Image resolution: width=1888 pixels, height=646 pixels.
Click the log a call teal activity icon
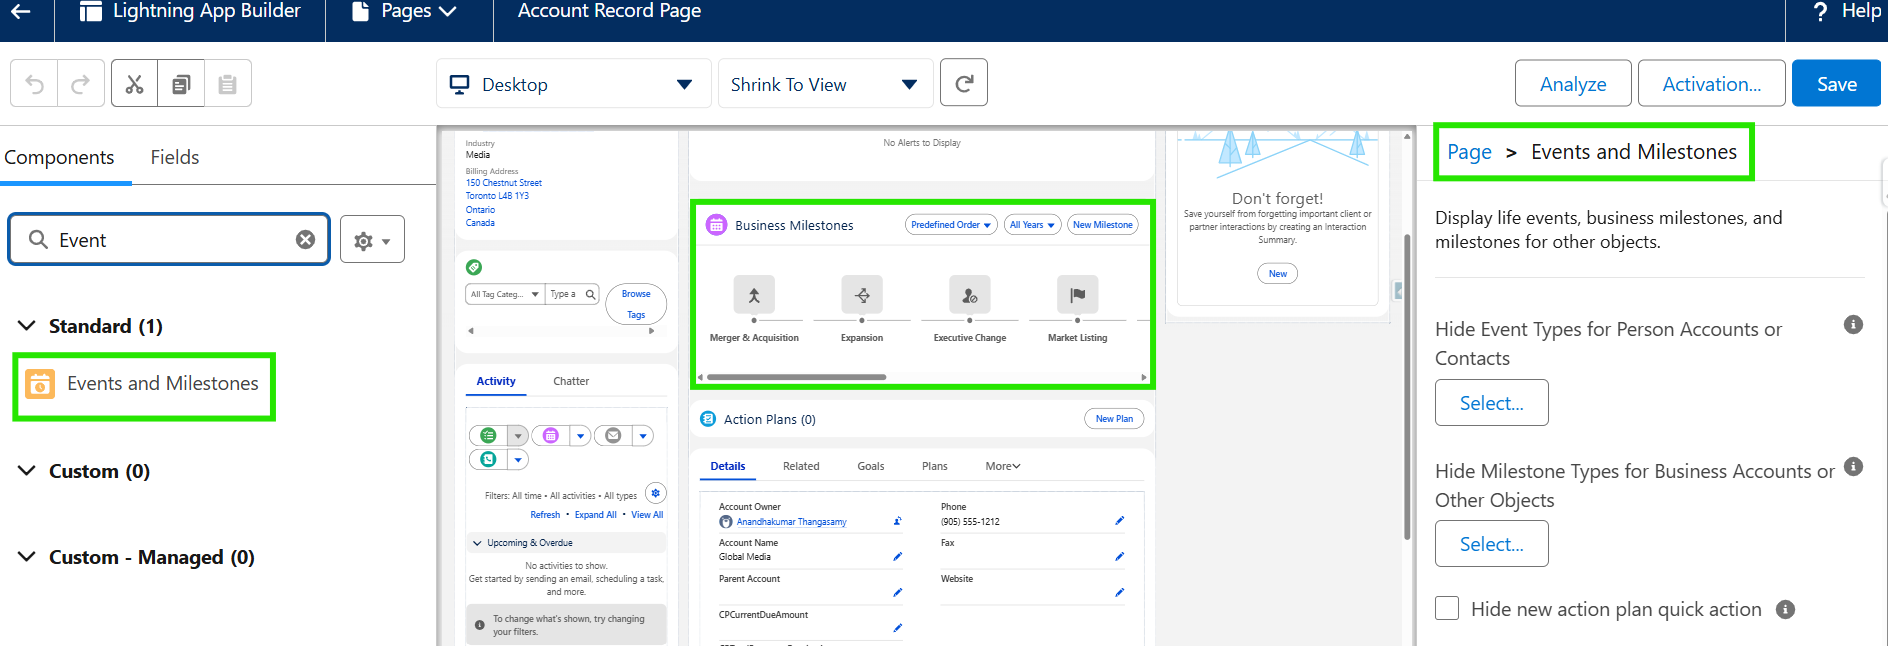(x=488, y=459)
